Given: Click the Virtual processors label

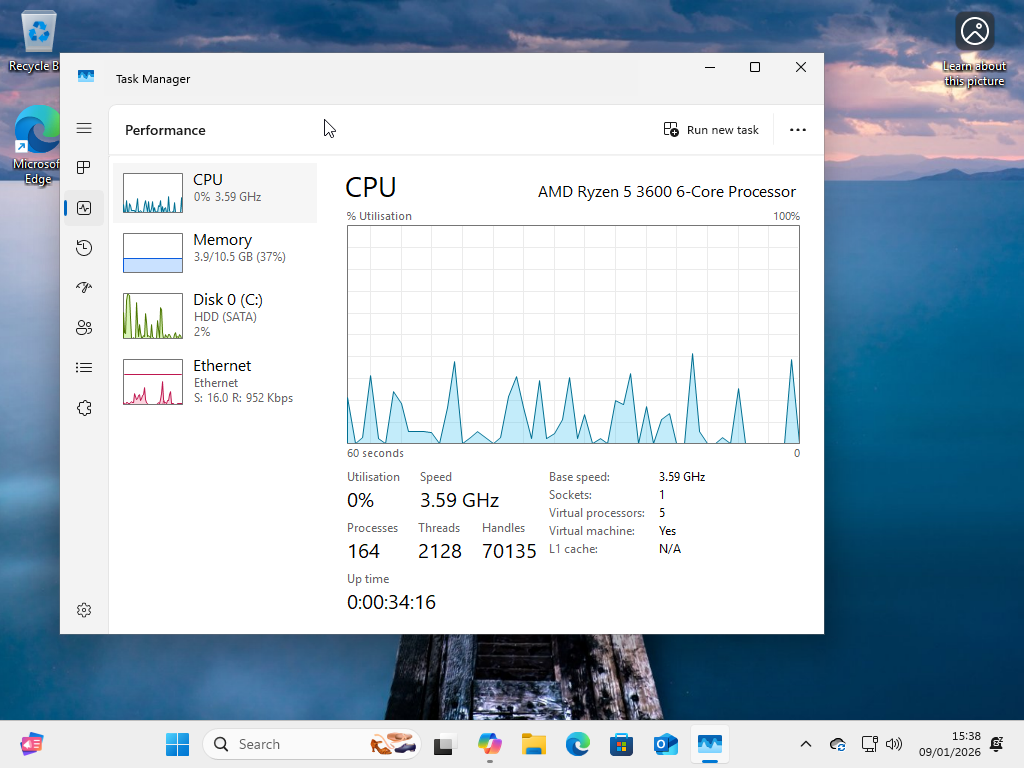Looking at the screenshot, I should tap(596, 513).
